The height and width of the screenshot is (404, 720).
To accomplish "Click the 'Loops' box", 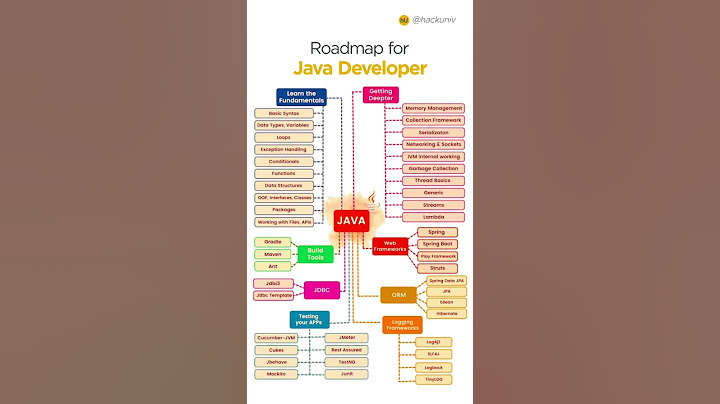I will 284,137.
